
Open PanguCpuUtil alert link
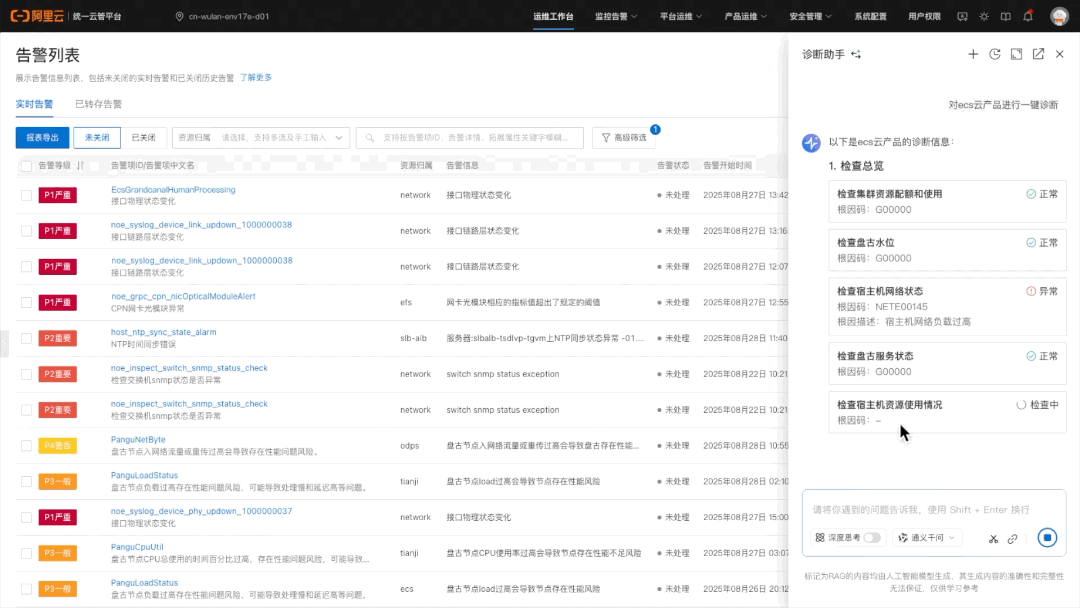[x=137, y=547]
